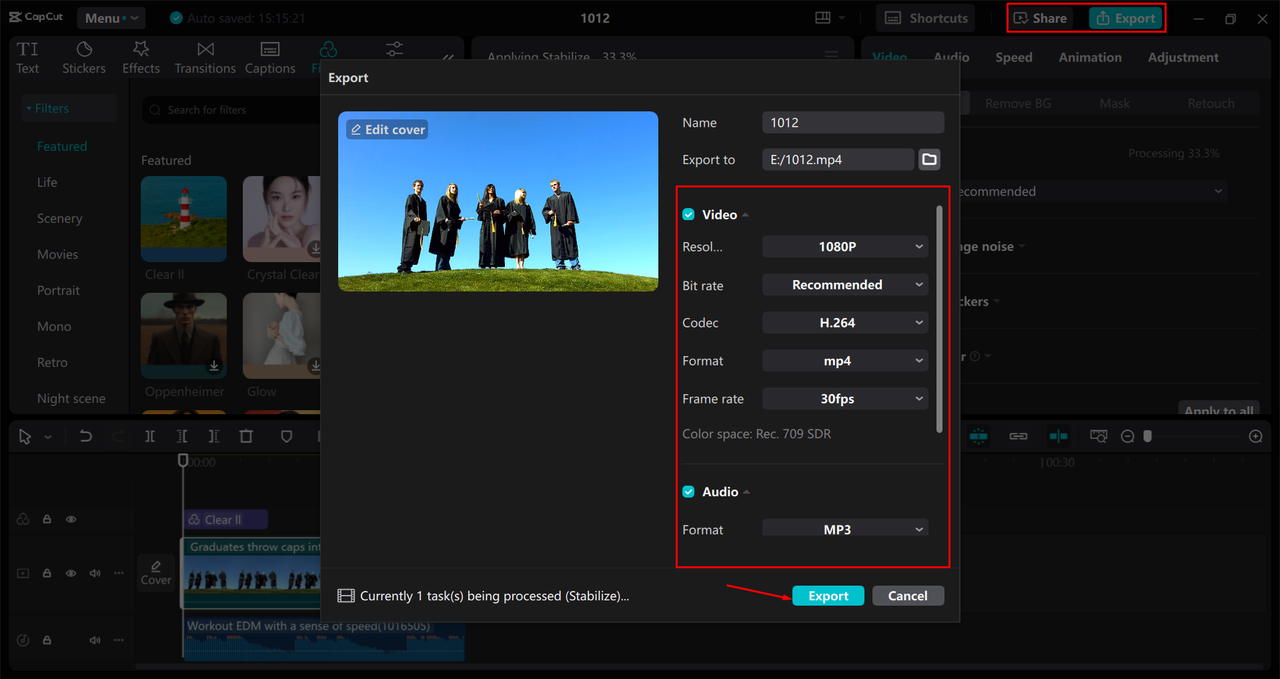Select the pointer tool in timeline toolbar

(x=25, y=436)
